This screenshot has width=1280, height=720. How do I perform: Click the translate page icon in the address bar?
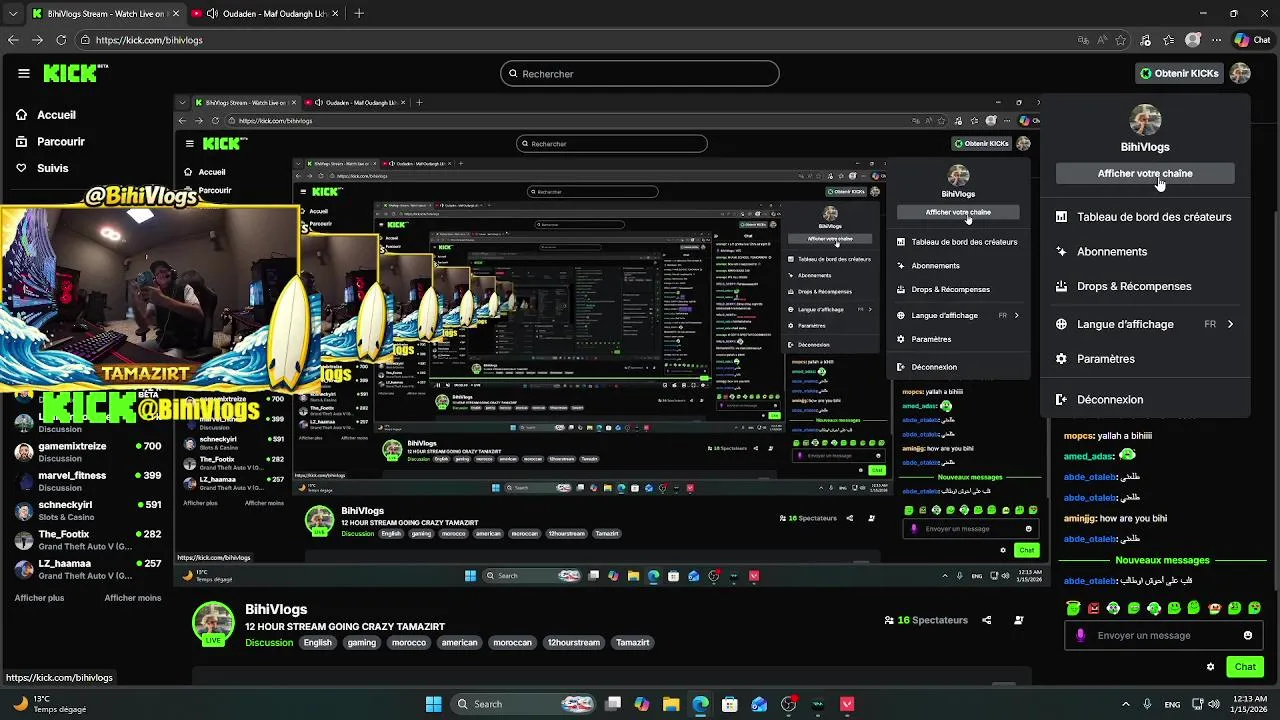click(x=1083, y=40)
